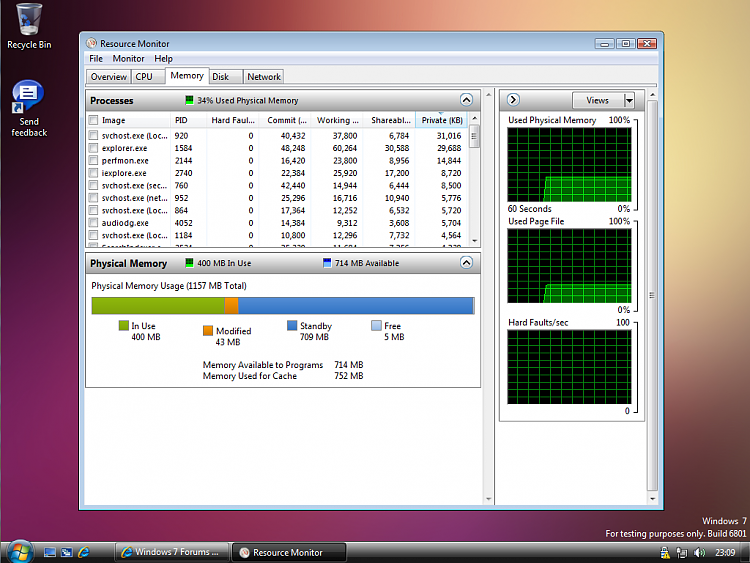Viewport: 750px width, 563px height.
Task: Select the Memory tab
Action: point(187,76)
